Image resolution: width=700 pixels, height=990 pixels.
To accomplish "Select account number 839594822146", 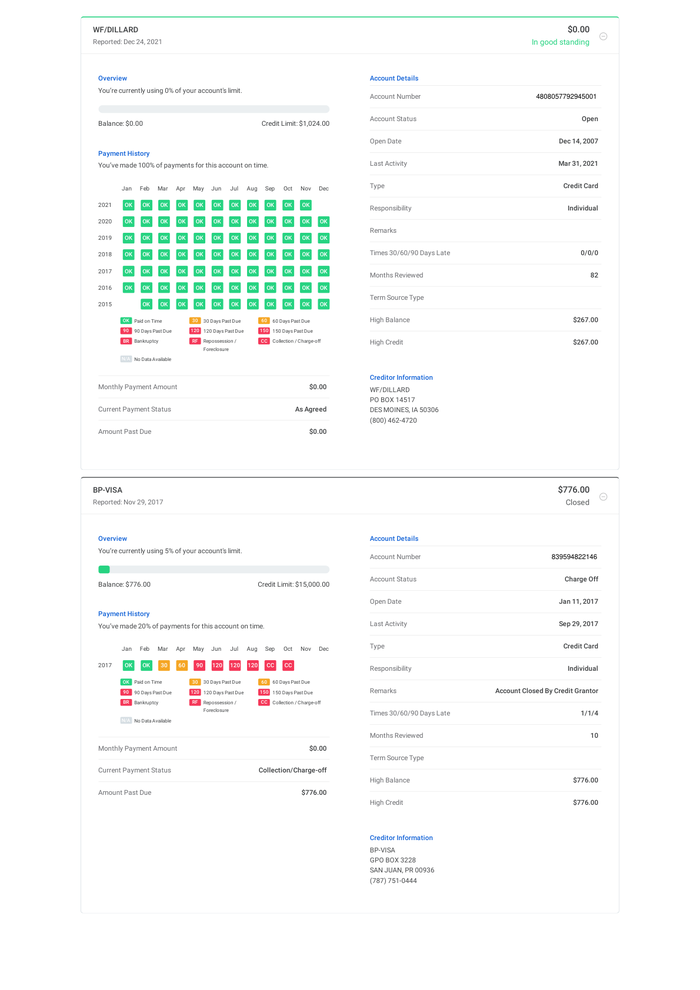I will 574,557.
